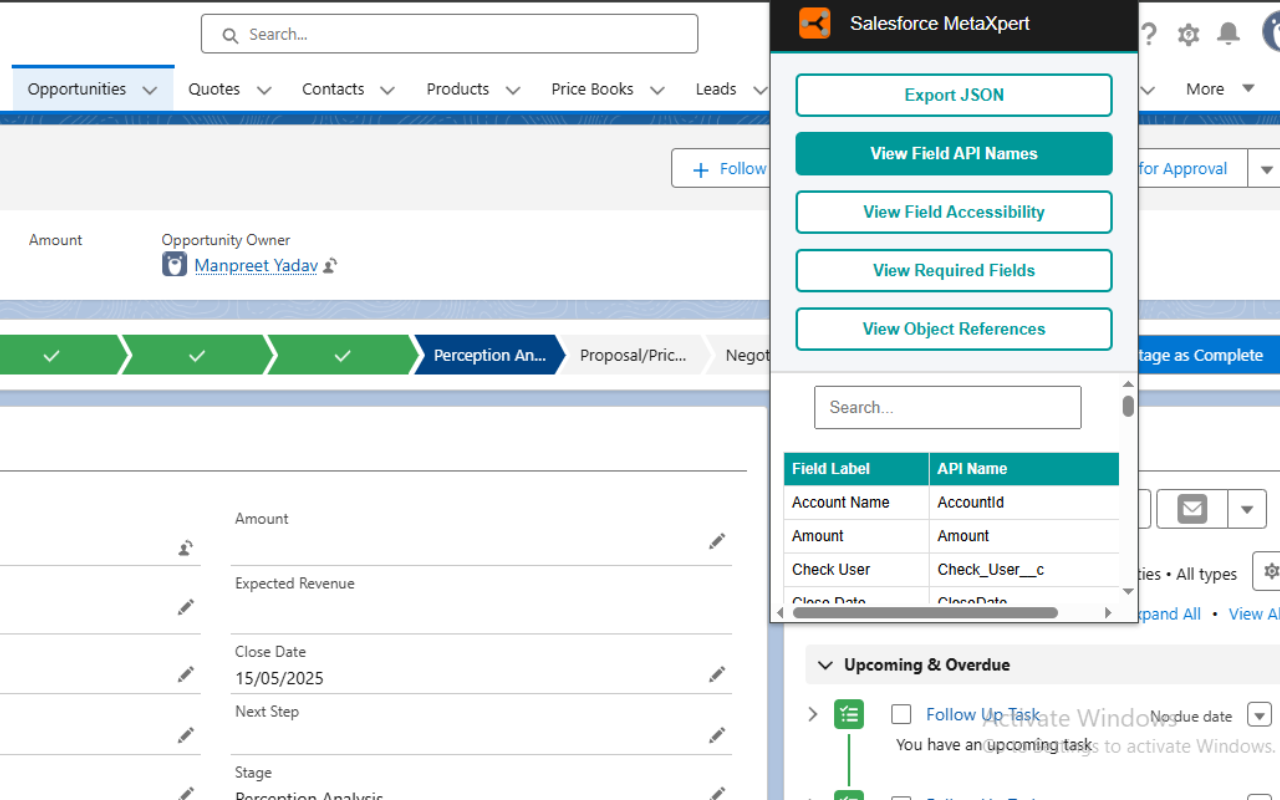Open the Contacts tab dropdown chevron
The height and width of the screenshot is (800, 1280).
point(388,90)
